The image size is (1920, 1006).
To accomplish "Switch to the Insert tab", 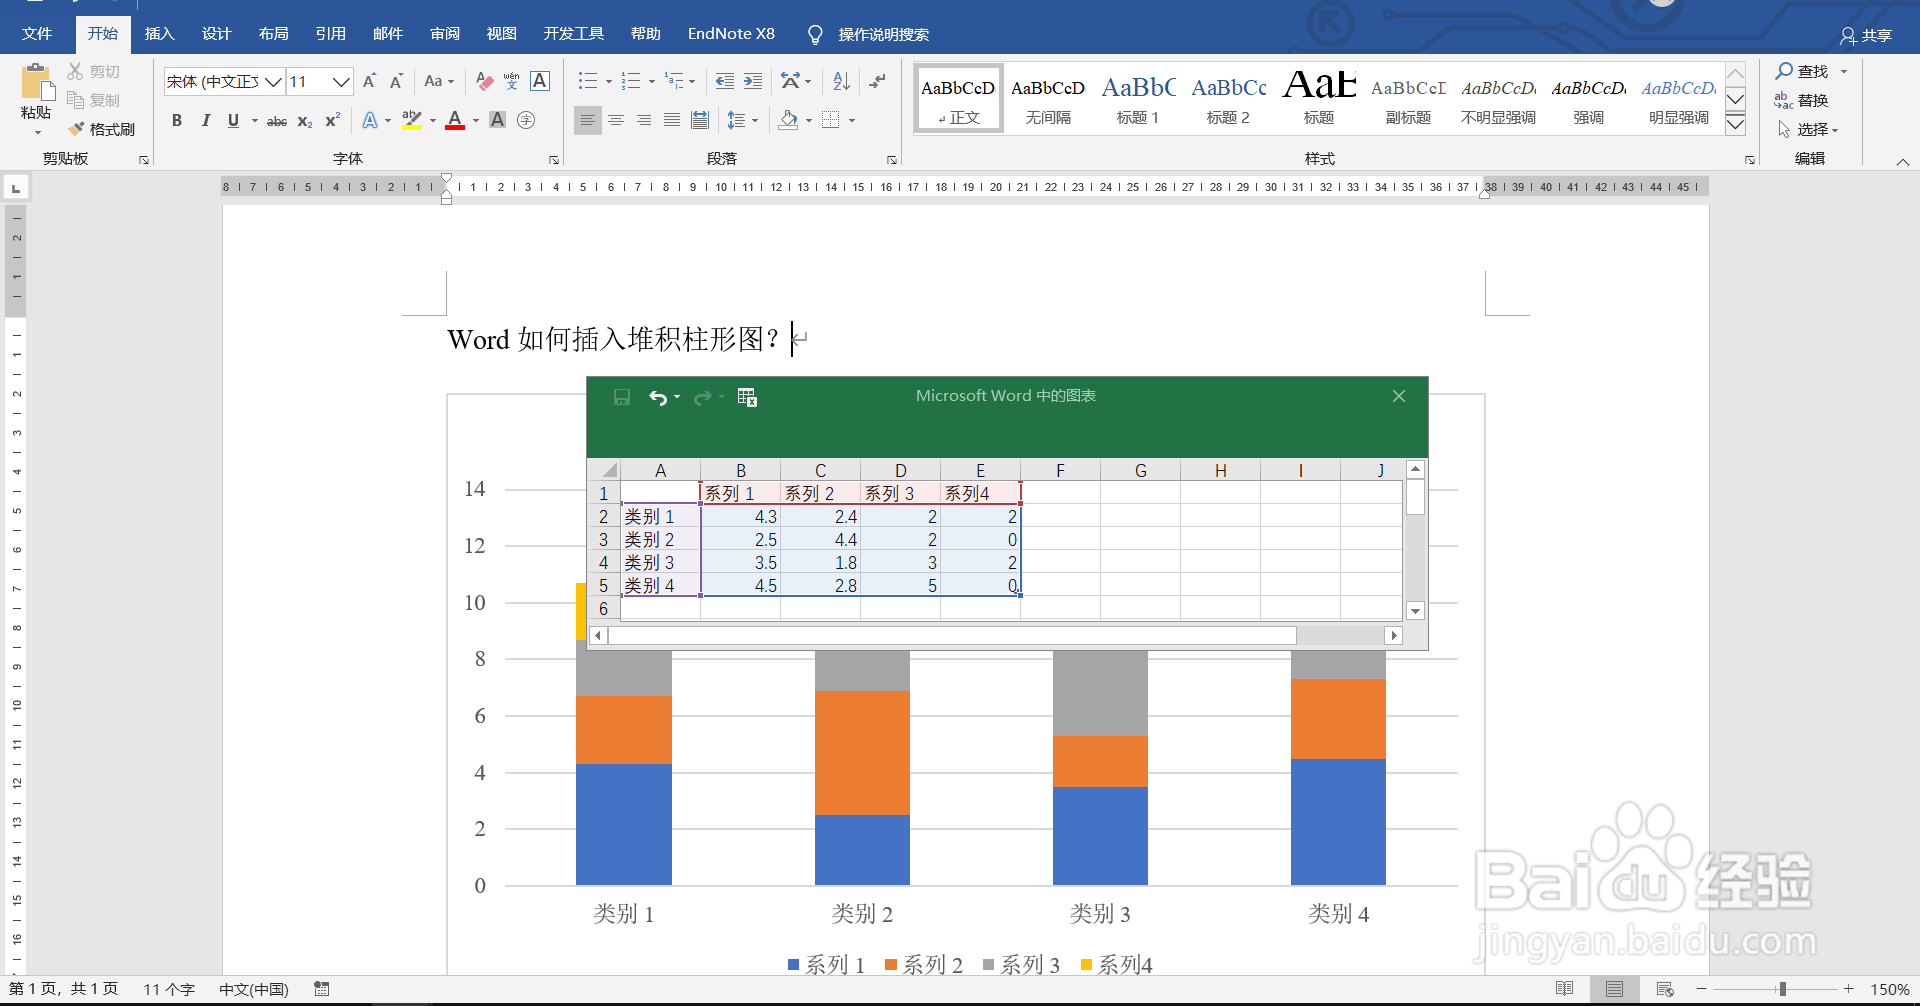I will tap(160, 34).
